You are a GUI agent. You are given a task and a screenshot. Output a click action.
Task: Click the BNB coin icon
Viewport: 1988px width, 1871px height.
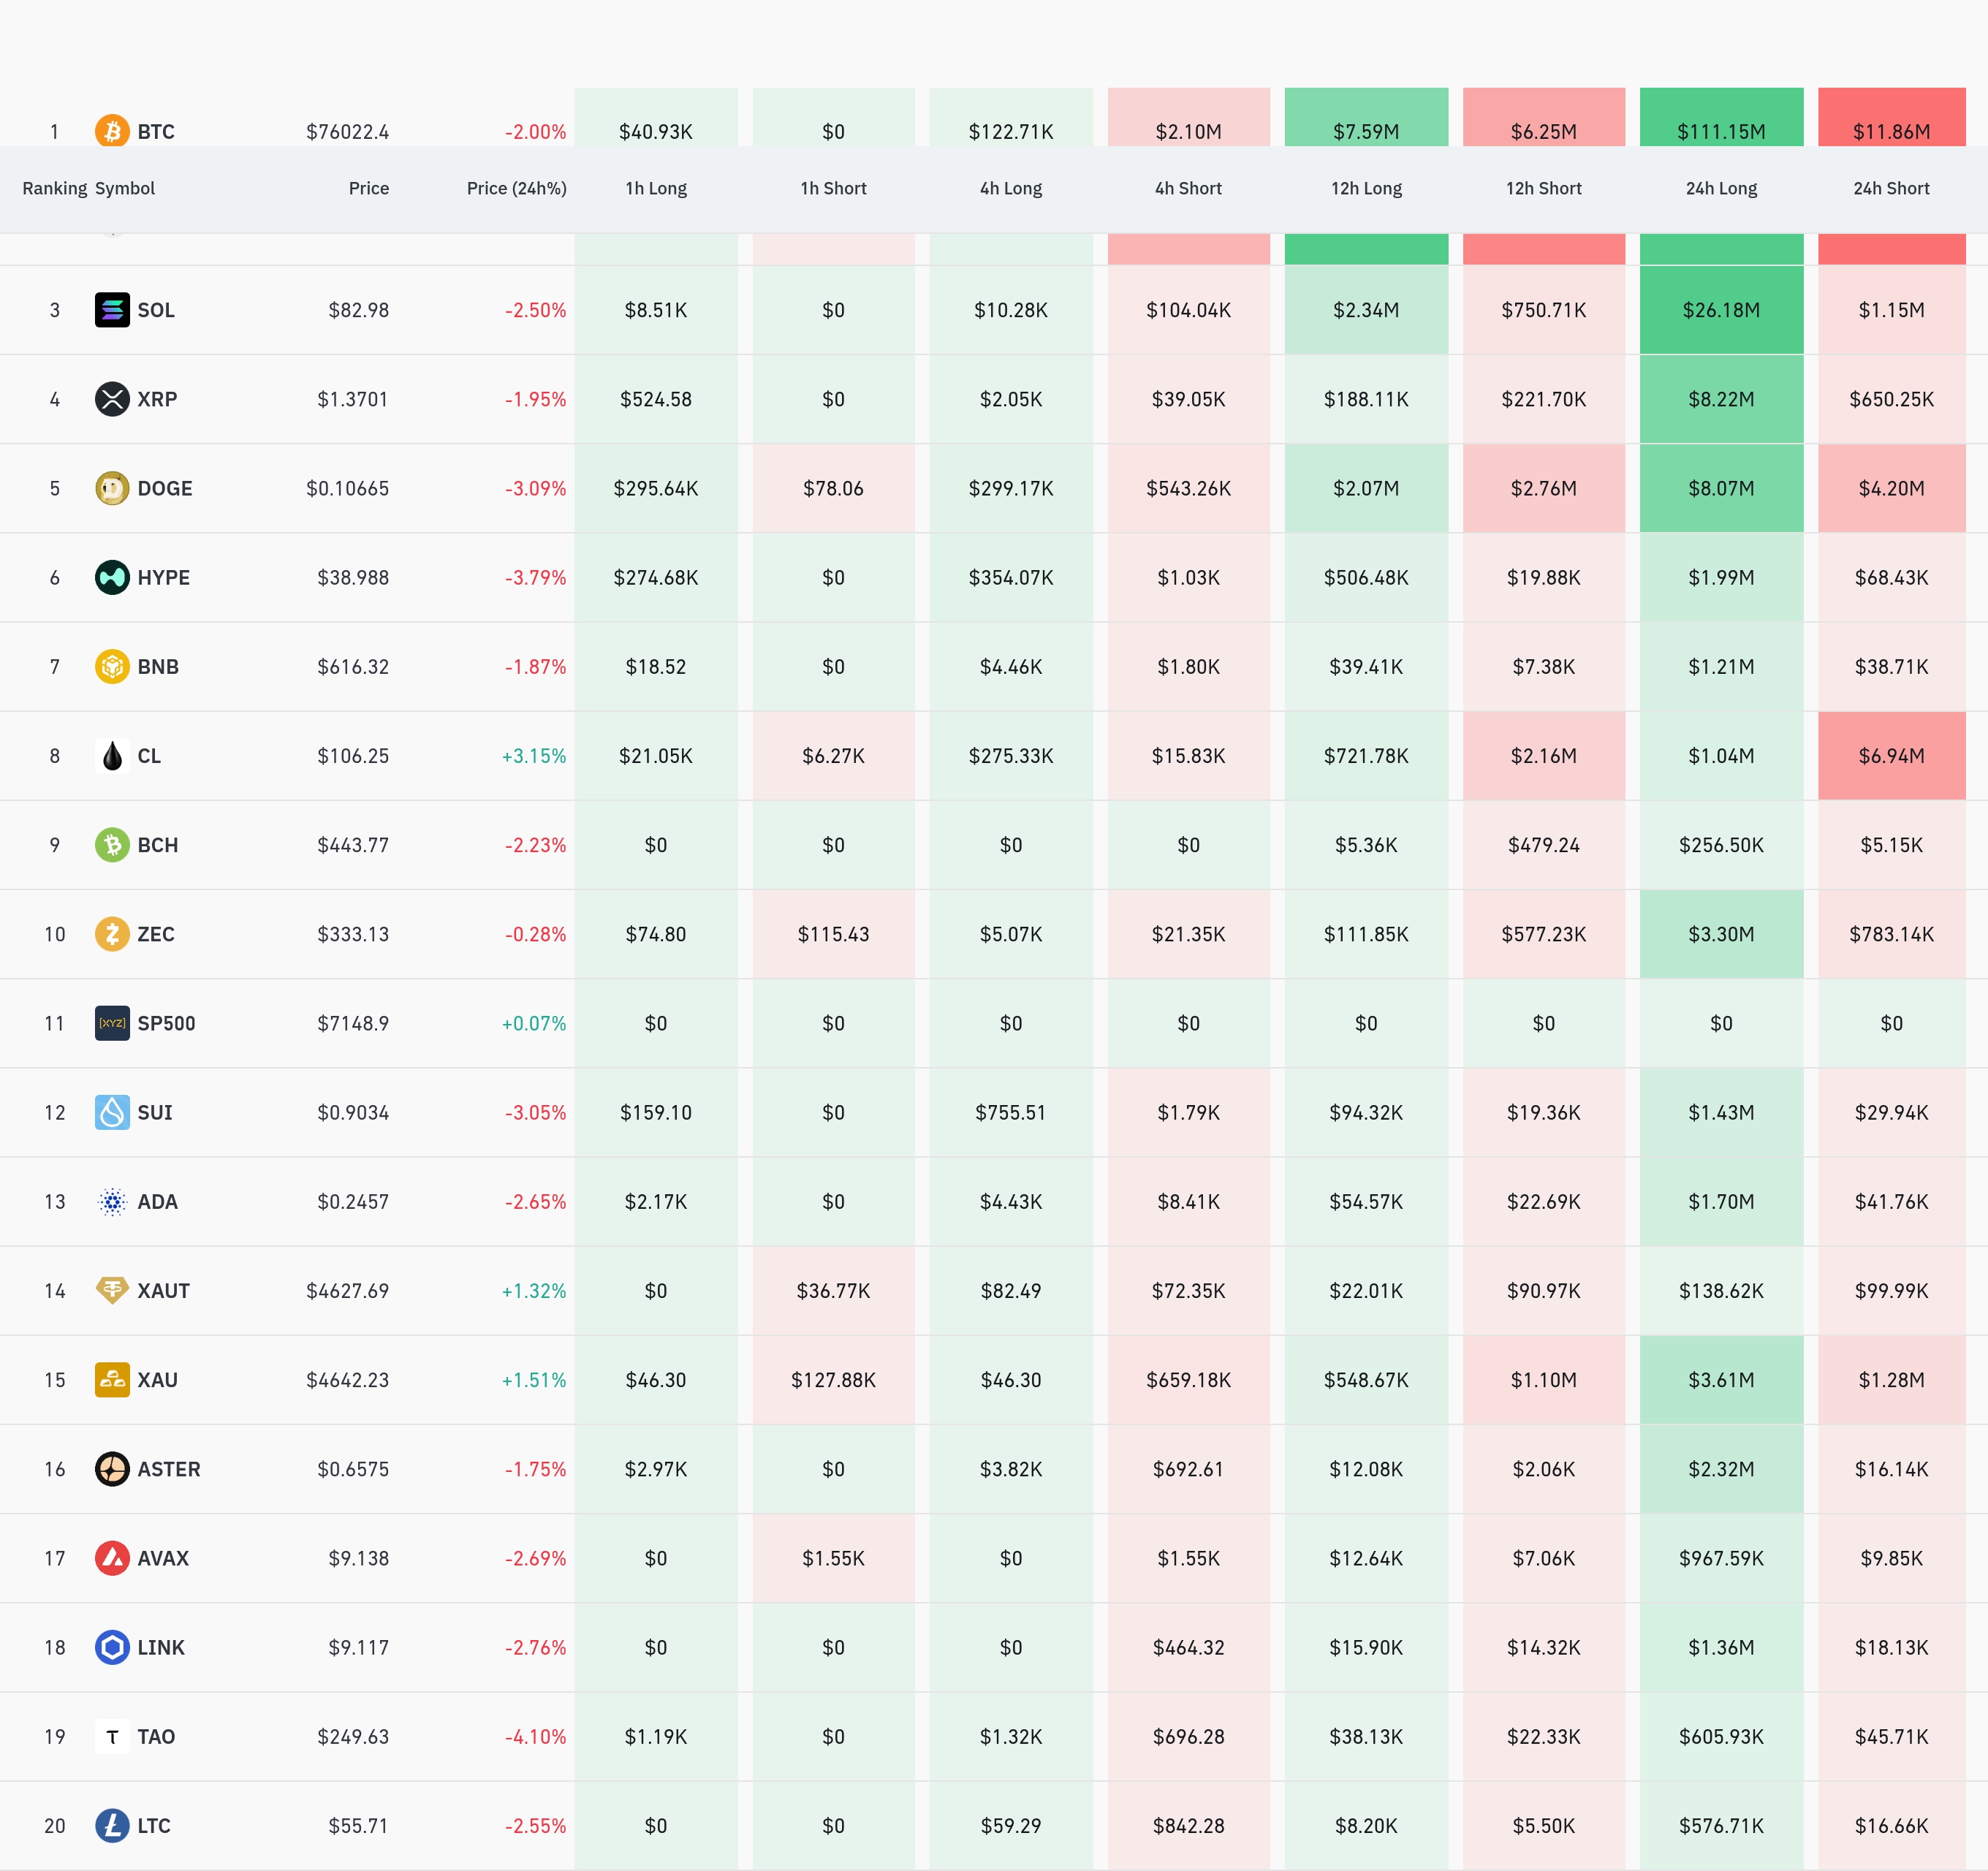point(112,666)
